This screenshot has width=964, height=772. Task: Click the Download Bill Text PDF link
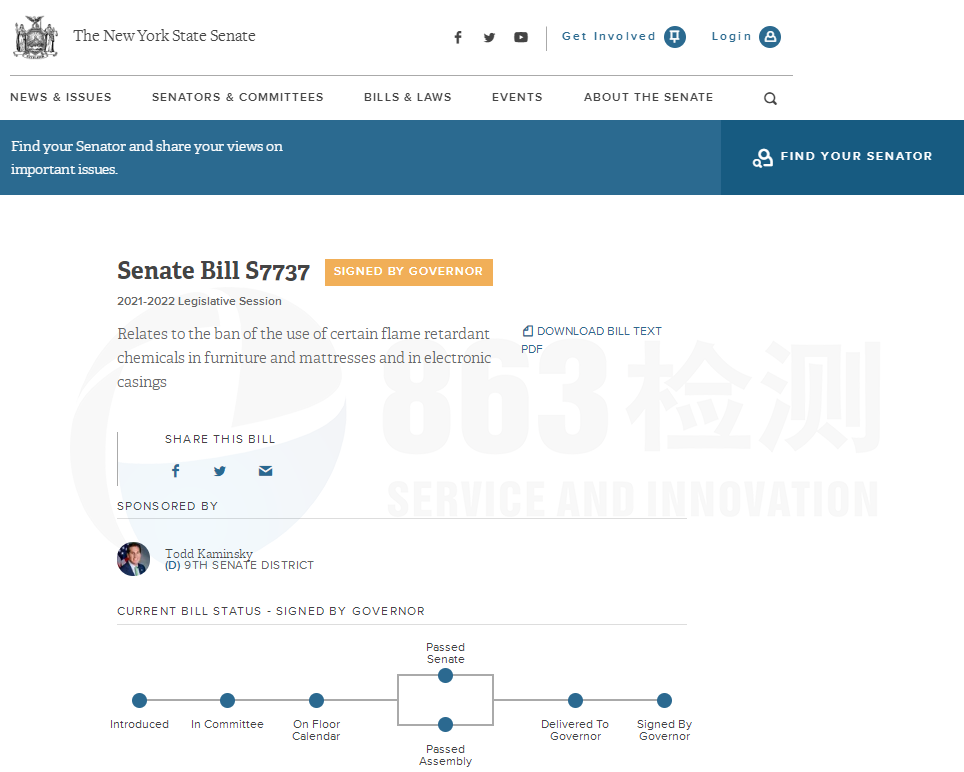click(591, 339)
